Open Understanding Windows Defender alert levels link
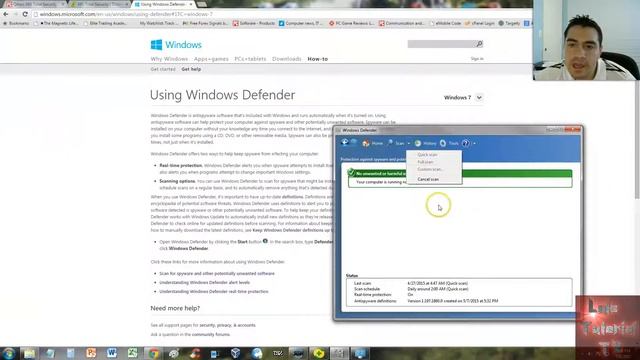640x360 pixels. tap(204, 282)
